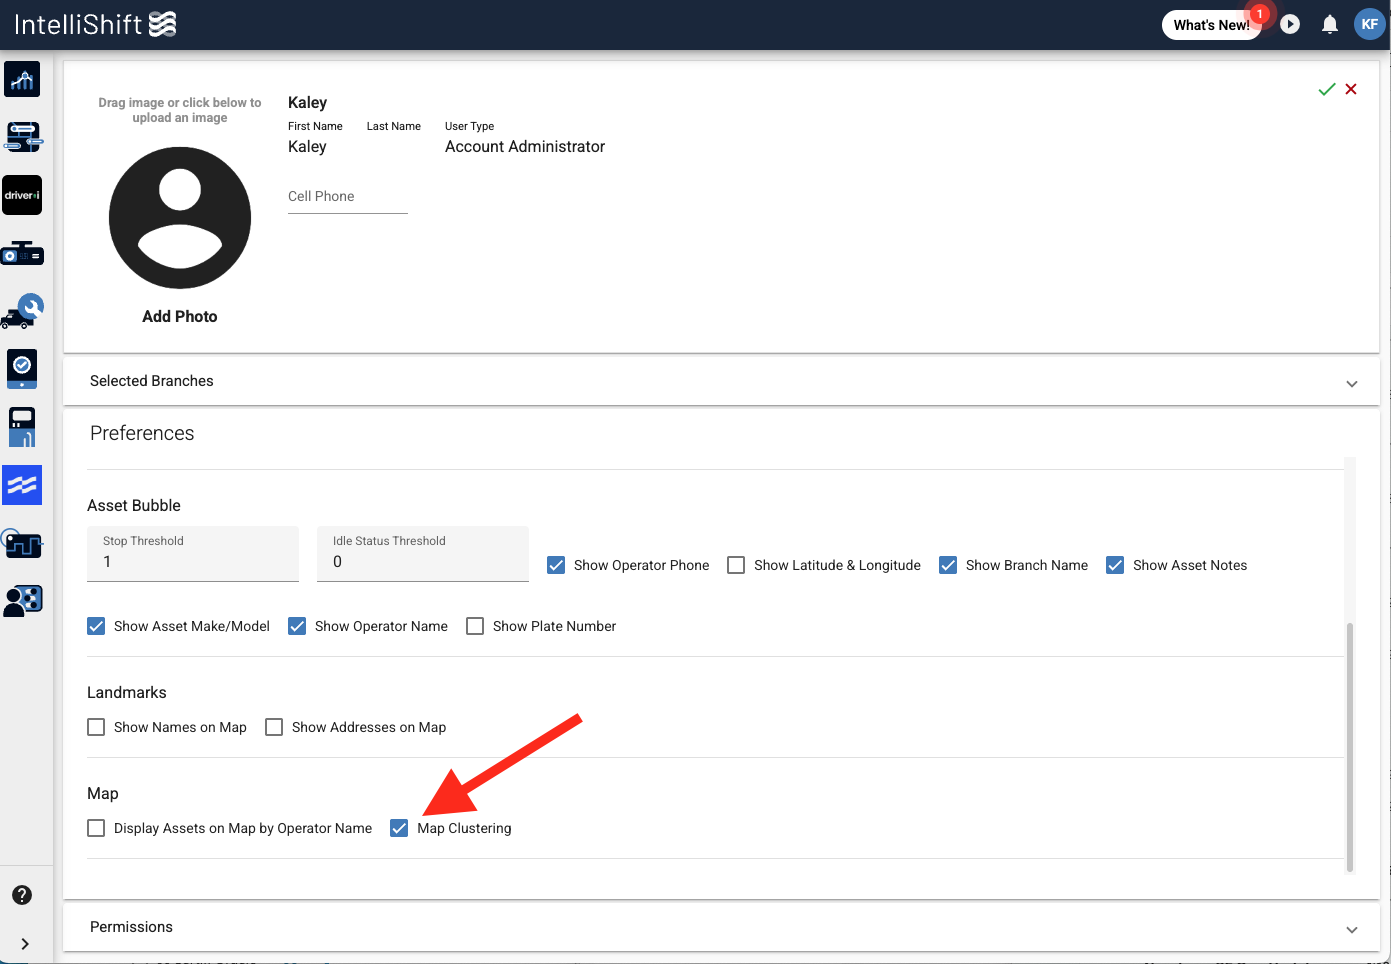Check the Show Plate Number checkbox
1391x964 pixels.
click(475, 626)
